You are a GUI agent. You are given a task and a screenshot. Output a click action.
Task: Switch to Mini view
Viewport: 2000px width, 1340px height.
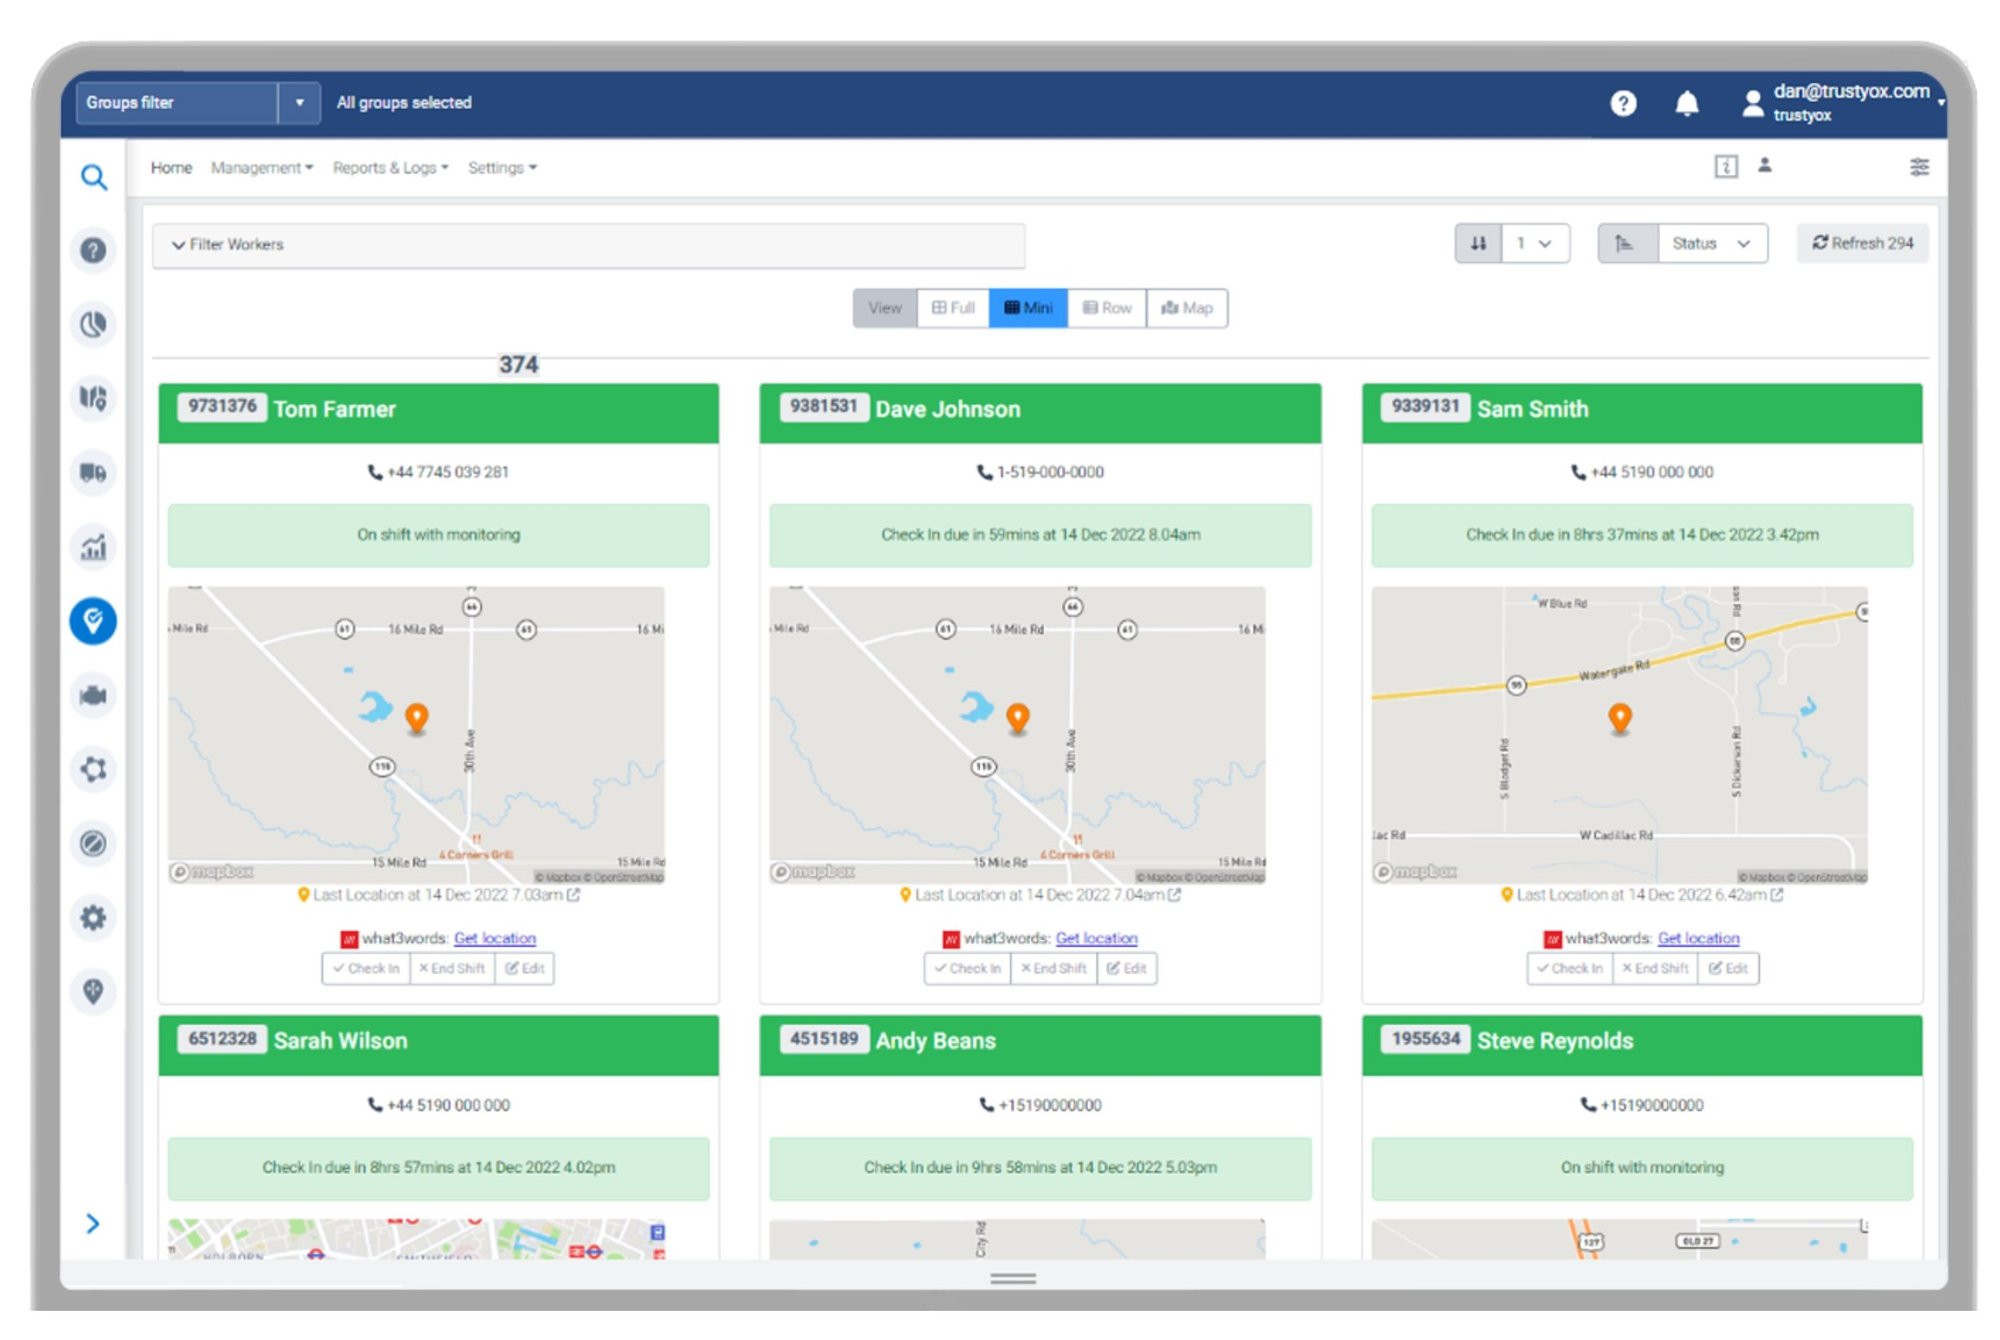point(1028,308)
